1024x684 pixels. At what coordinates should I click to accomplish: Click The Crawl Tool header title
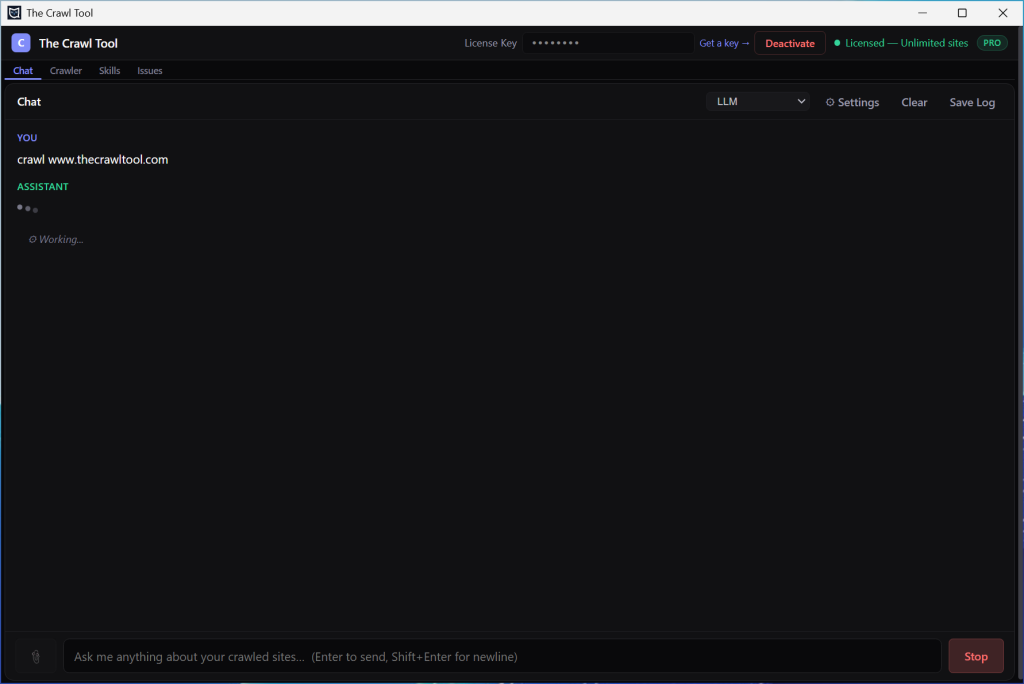[78, 43]
